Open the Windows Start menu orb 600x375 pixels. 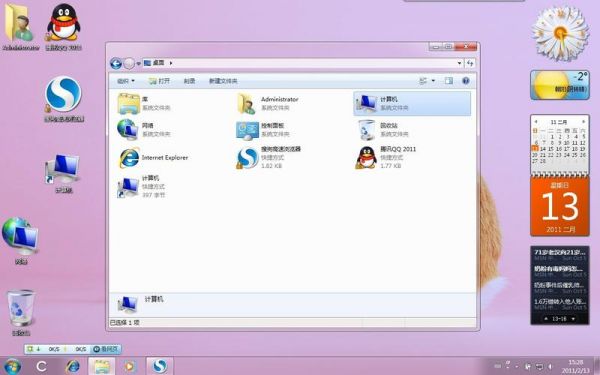pyautogui.click(x=12, y=366)
